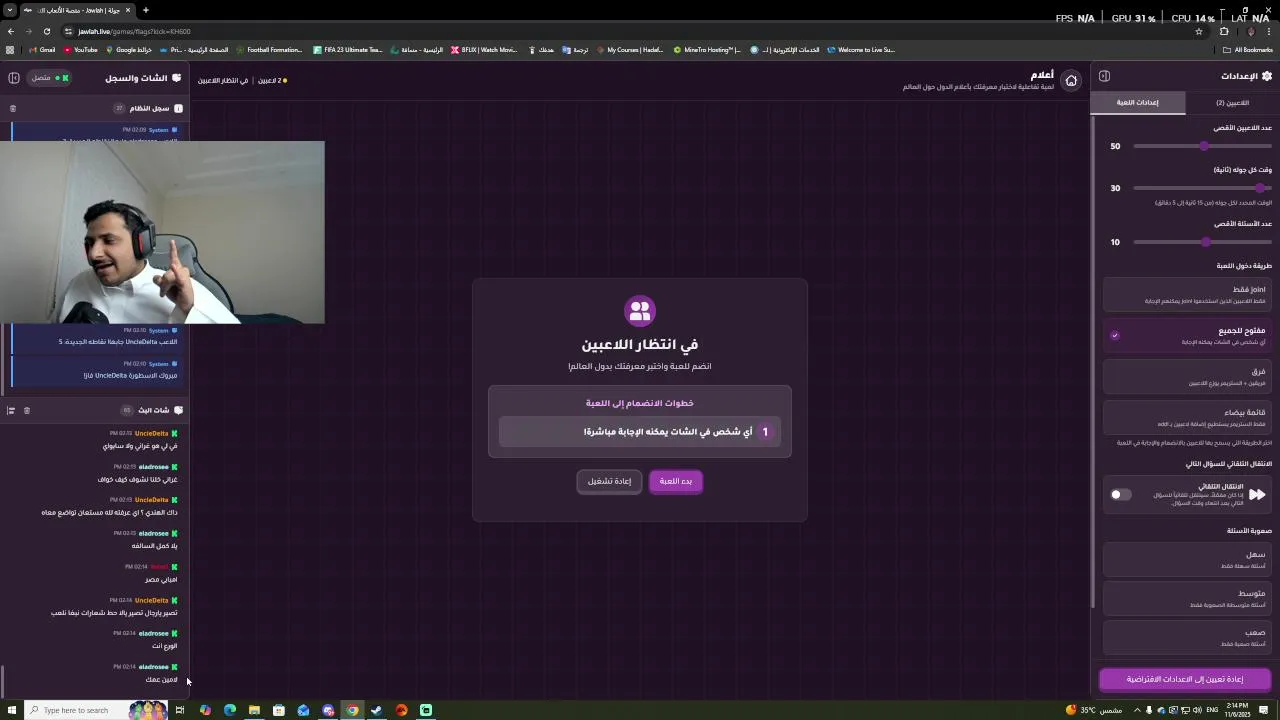The height and width of the screenshot is (720, 1280).
Task: Switch to the اللاعبين (2) tab
Action: pyautogui.click(x=1232, y=102)
